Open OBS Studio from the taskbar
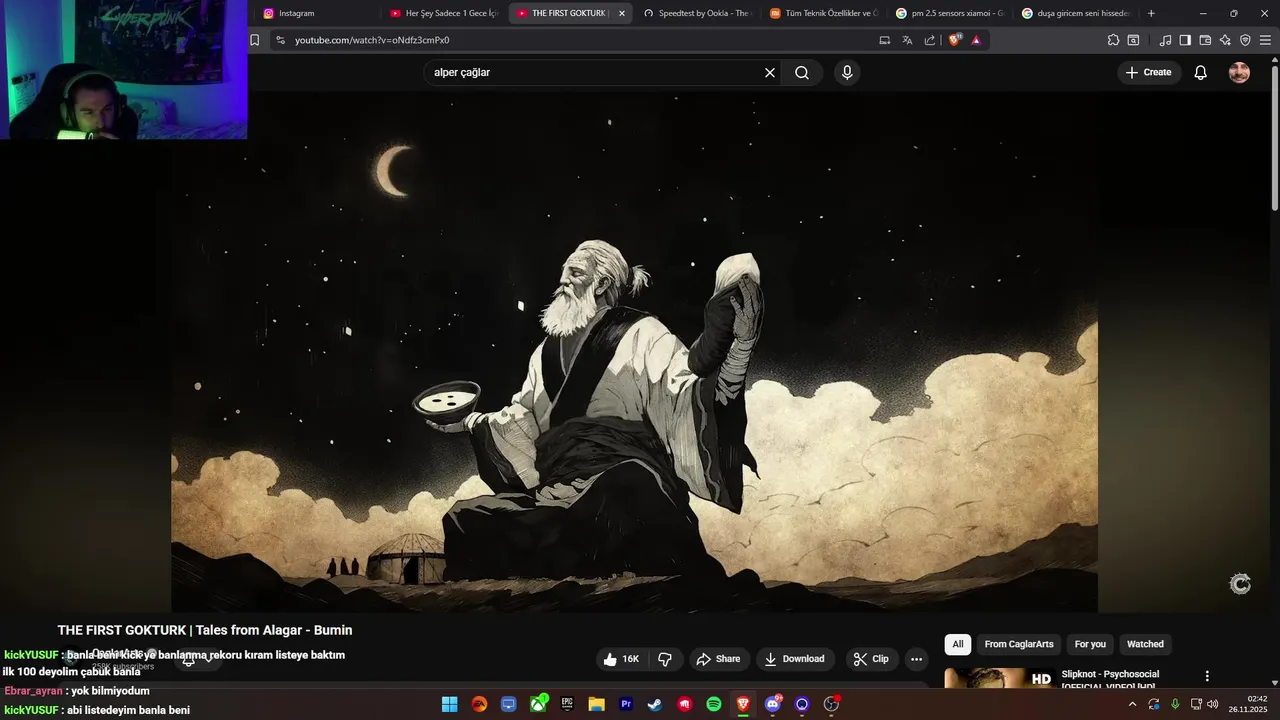This screenshot has height=720, width=1280. (831, 704)
